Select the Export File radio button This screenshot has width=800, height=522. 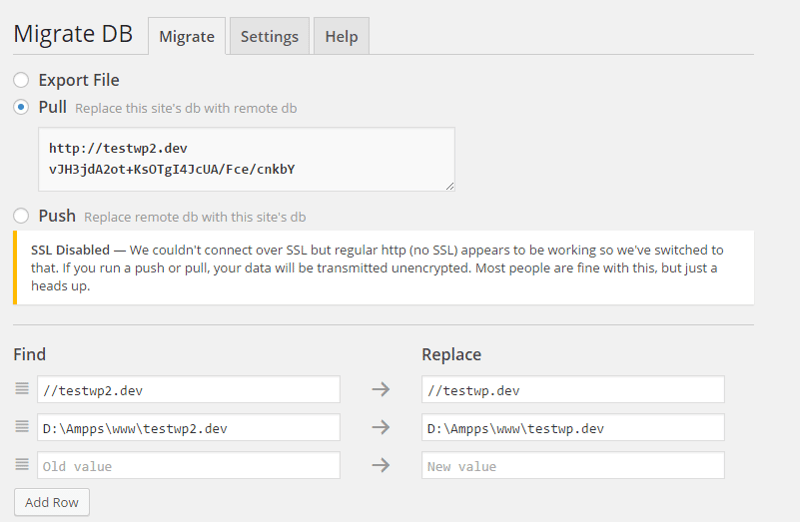[21, 80]
